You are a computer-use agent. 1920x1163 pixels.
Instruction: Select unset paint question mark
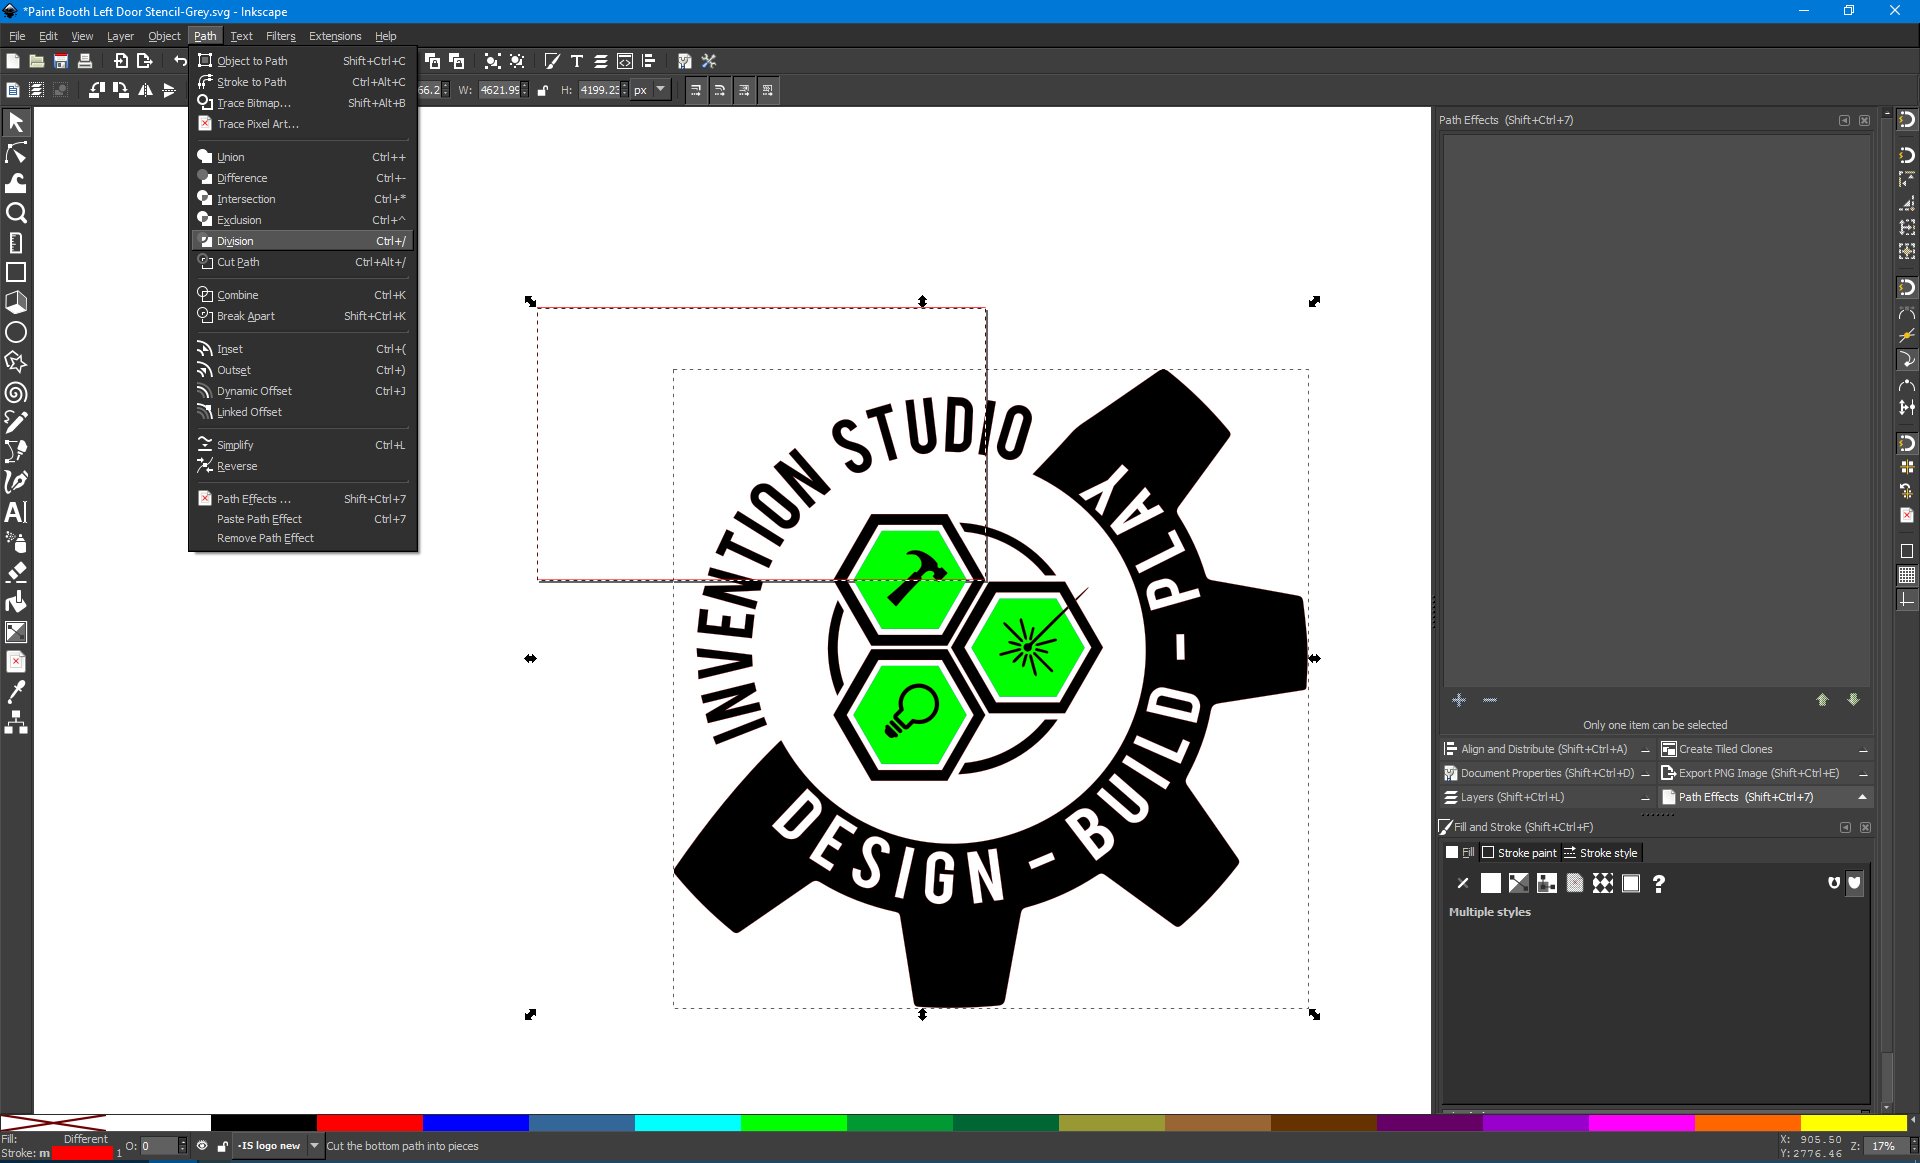pos(1659,883)
